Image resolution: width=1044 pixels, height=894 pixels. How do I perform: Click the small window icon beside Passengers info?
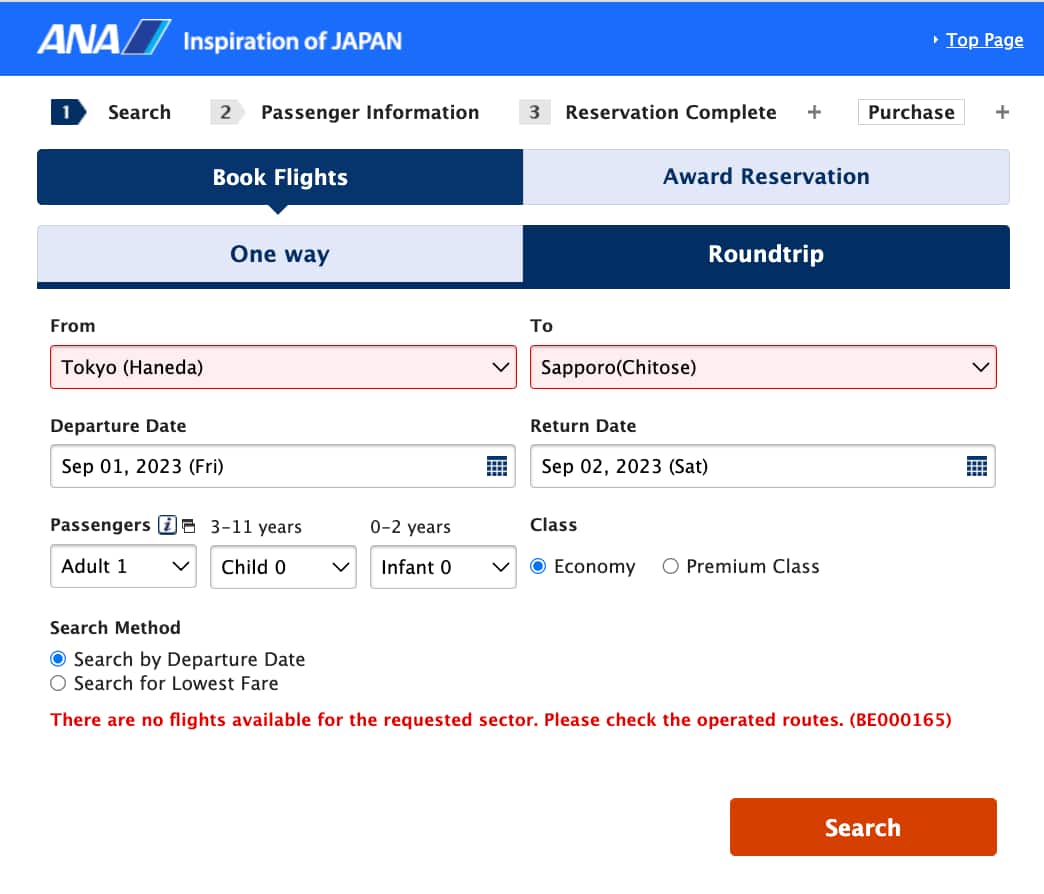[189, 527]
